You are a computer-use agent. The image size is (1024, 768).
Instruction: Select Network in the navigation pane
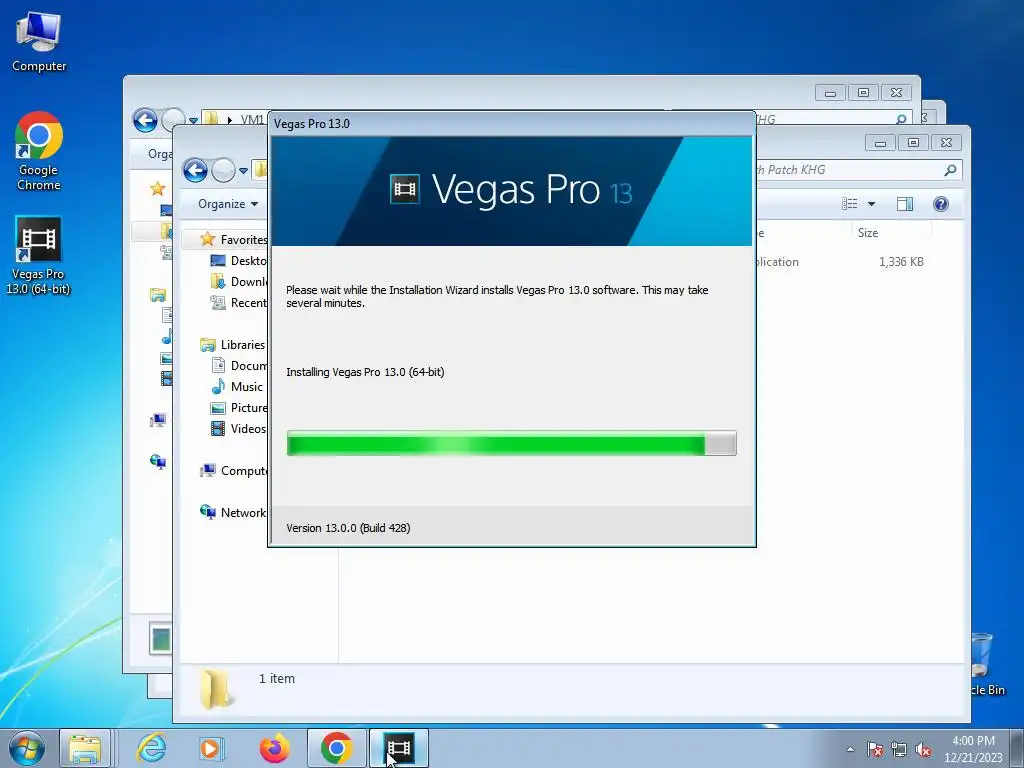point(233,513)
